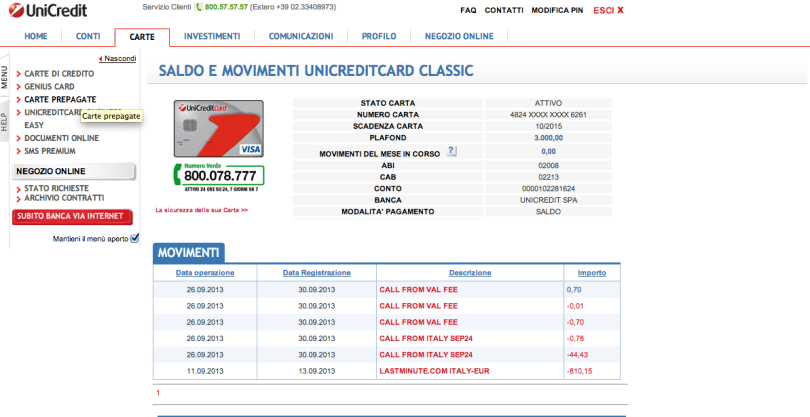Click the red arrow beside Stato Richieste

tap(18, 188)
